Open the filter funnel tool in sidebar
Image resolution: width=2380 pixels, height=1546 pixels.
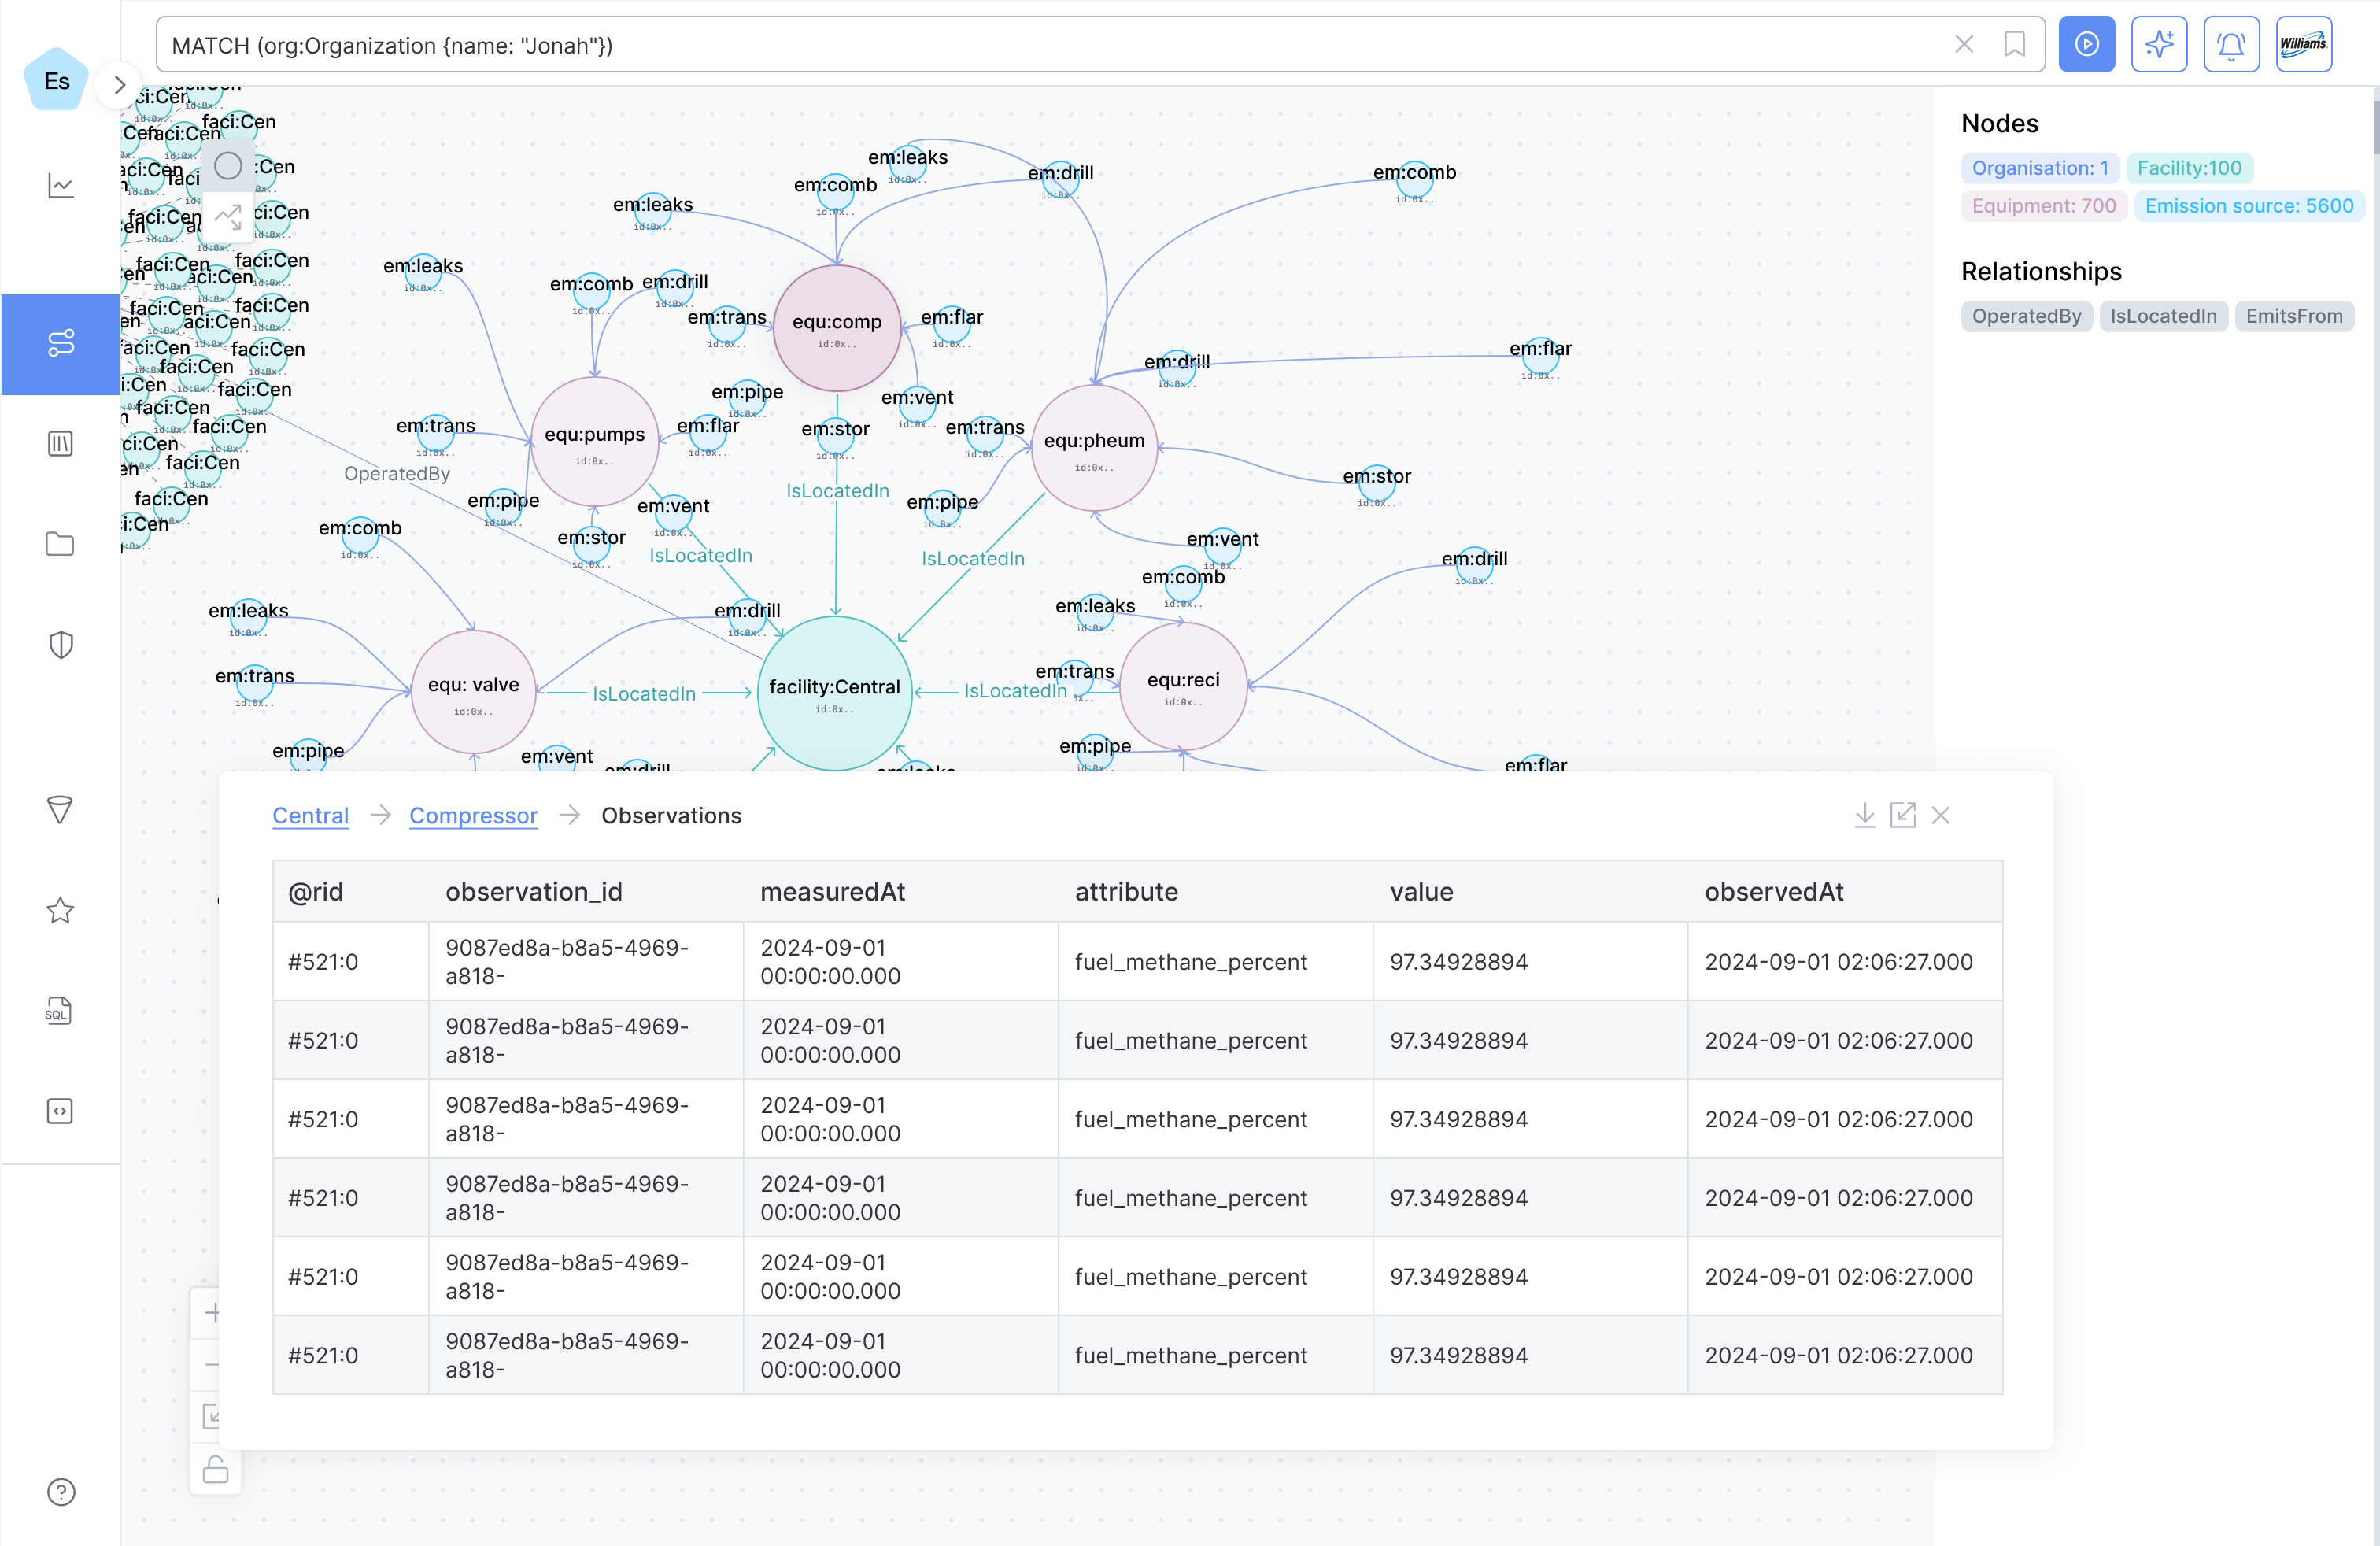click(60, 810)
